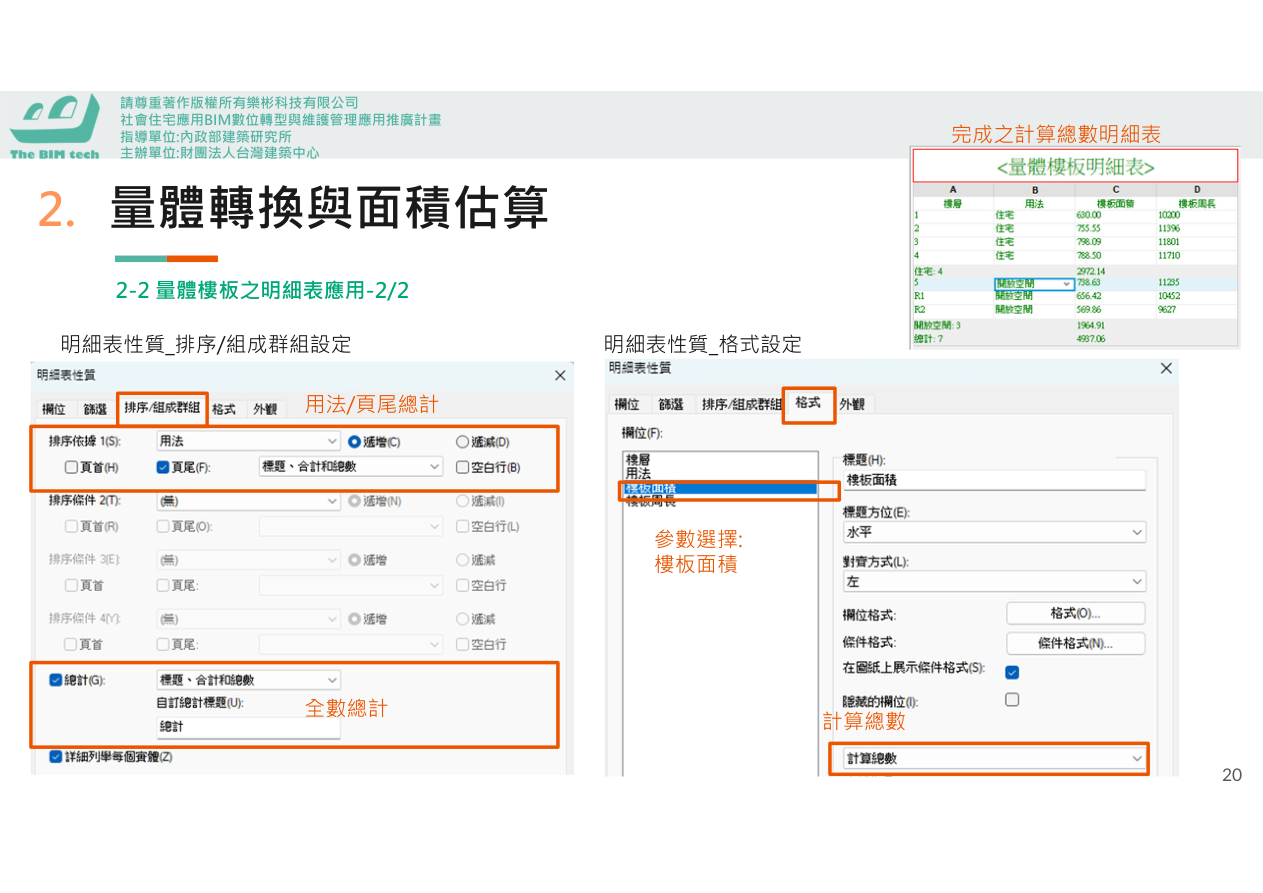Open the 計算總數 dropdown
Viewport: 1263px width, 893px height.
coord(994,759)
